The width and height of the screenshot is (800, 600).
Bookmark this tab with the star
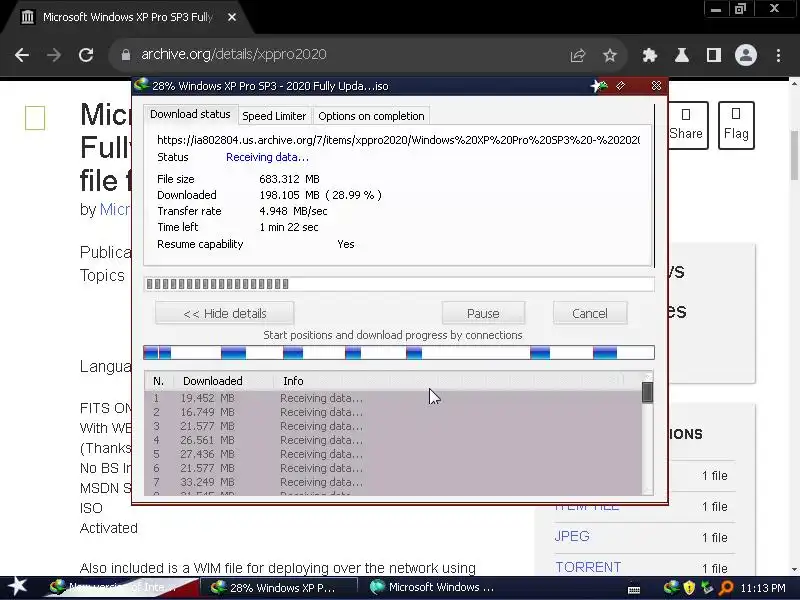[610, 55]
